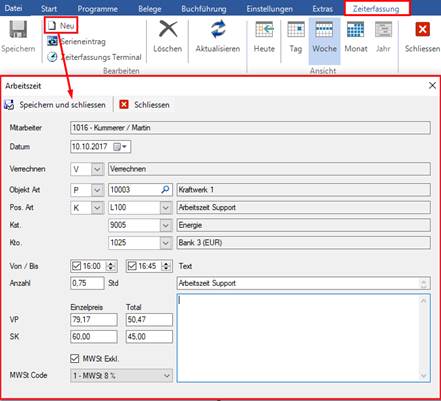Refresh with the Aktualisieren icon

218,29
